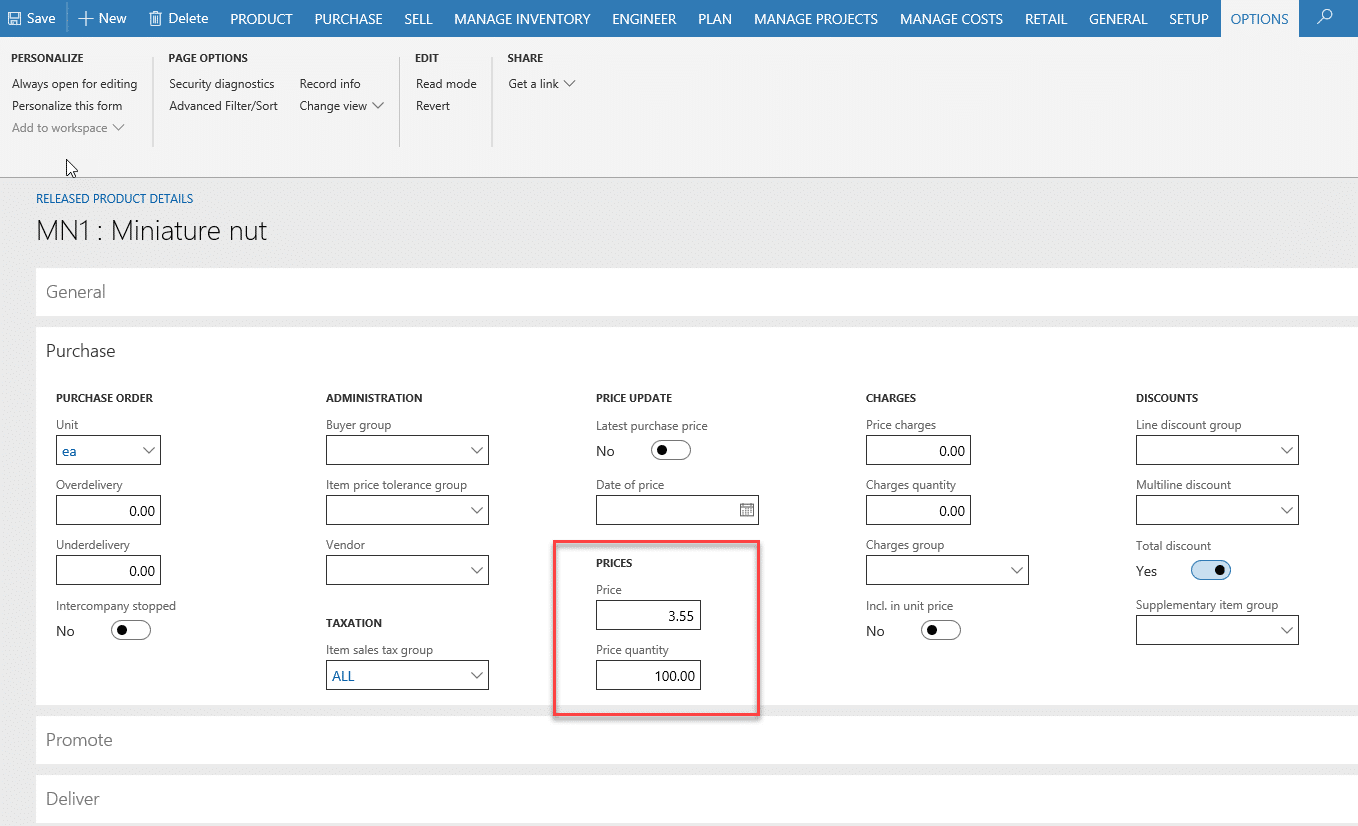Image resolution: width=1358 pixels, height=826 pixels.
Task: Open Advanced Filter/Sort
Action: pyautogui.click(x=223, y=106)
